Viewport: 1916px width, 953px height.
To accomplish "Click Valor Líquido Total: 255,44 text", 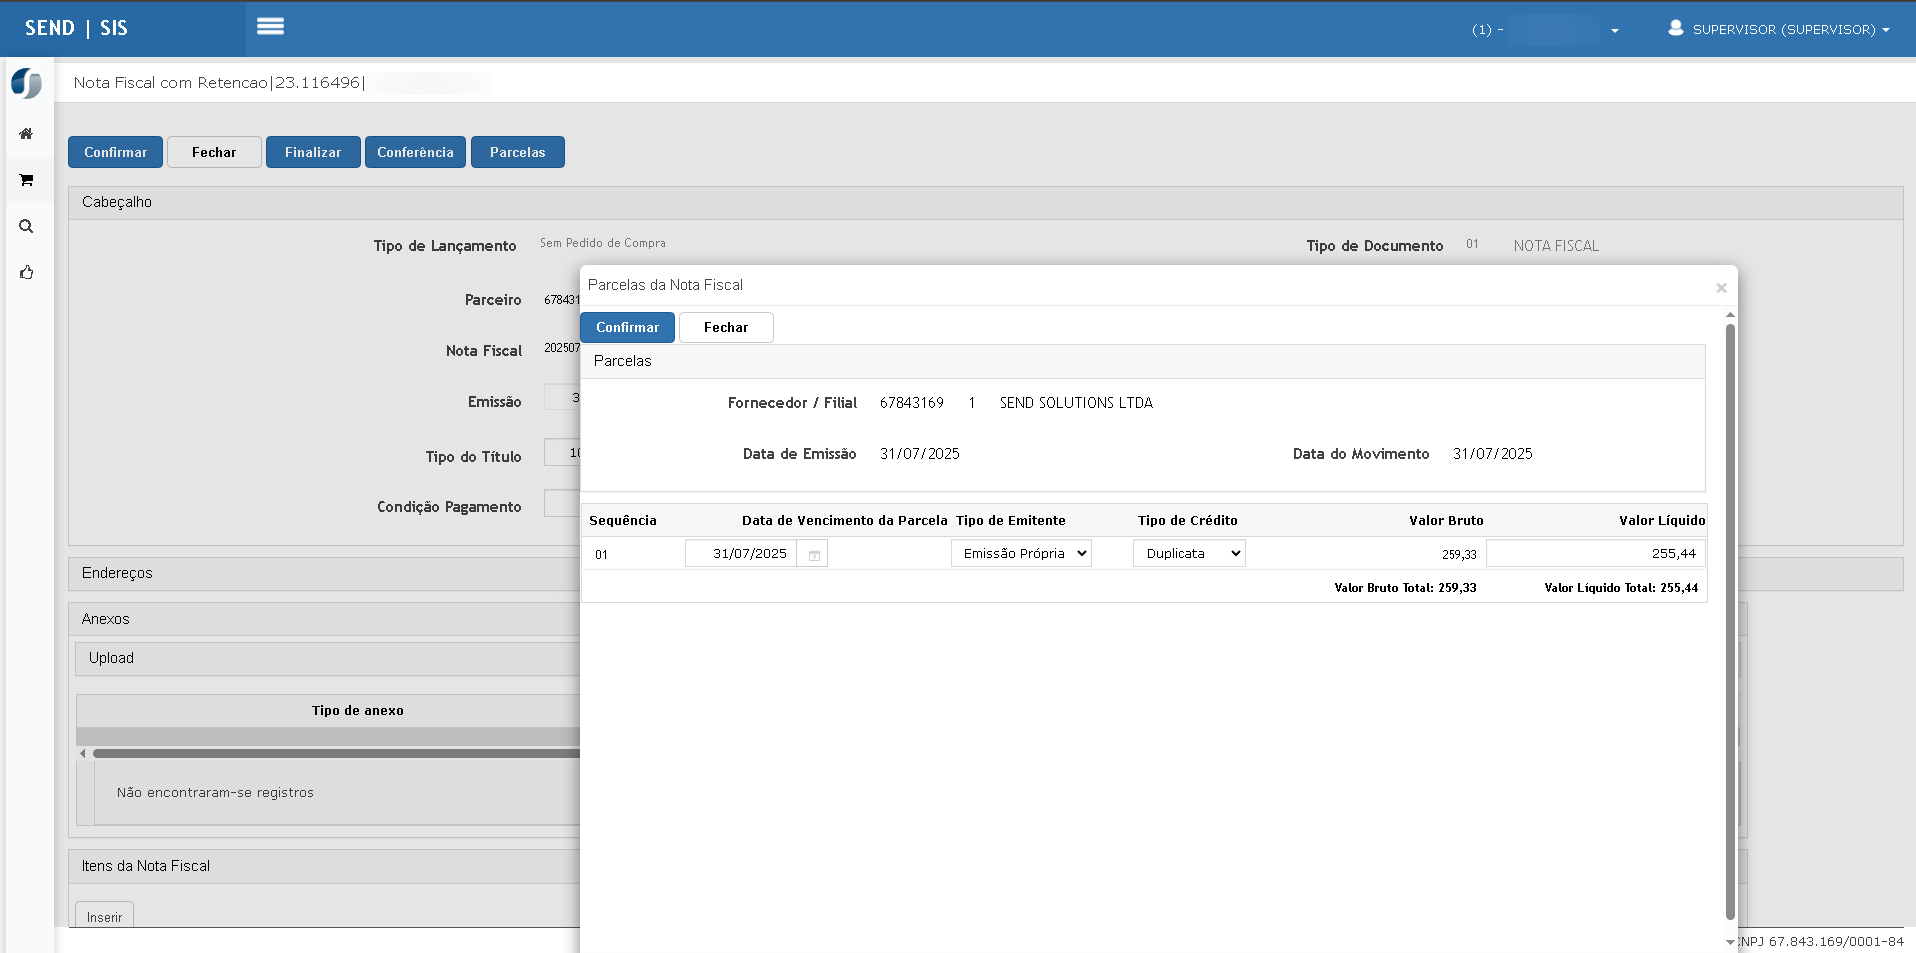I will tap(1621, 587).
